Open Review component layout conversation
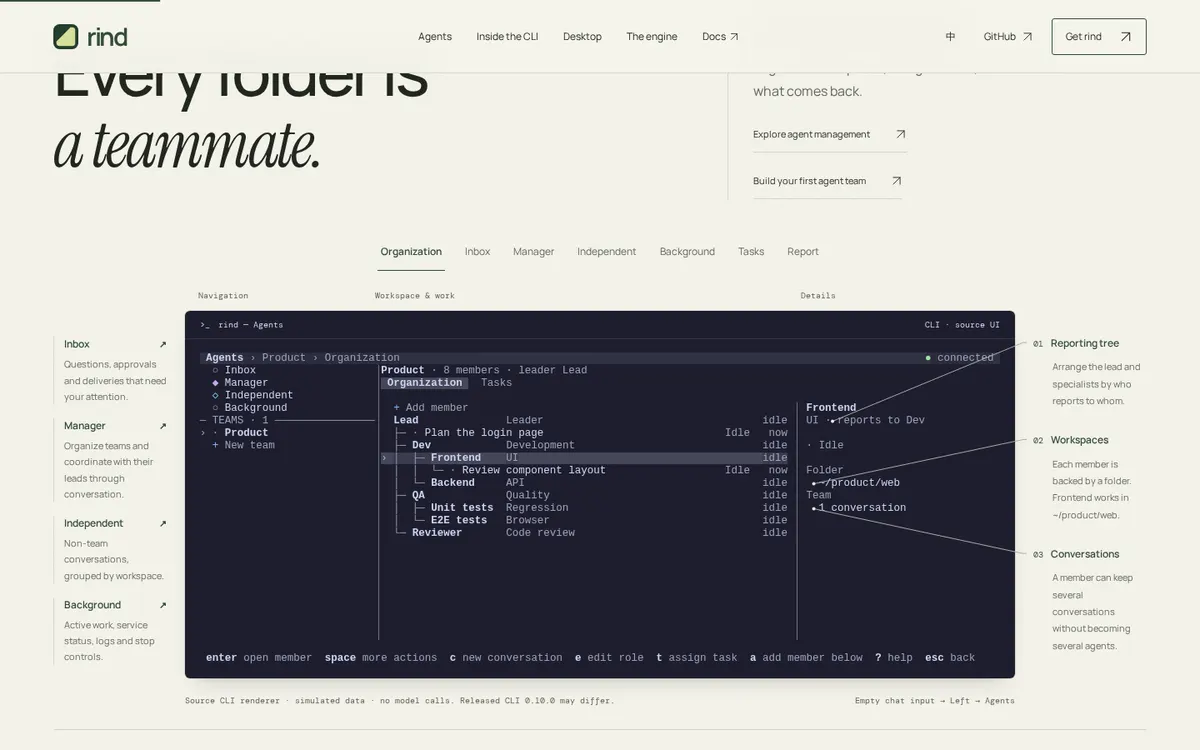This screenshot has width=1200, height=750. (534, 470)
